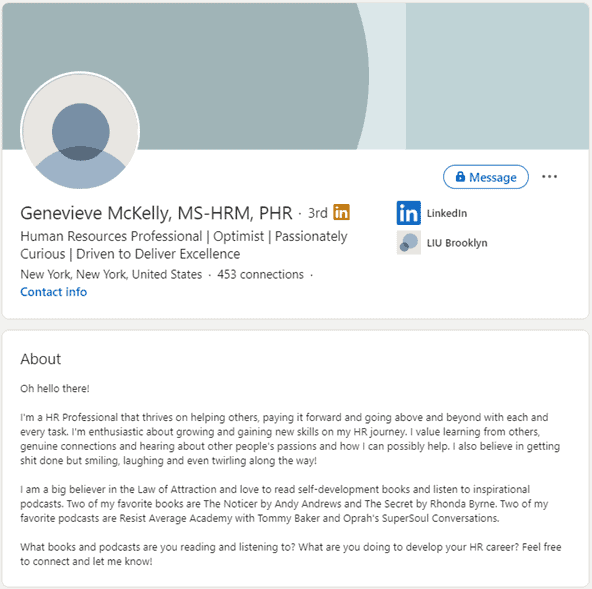Click the blue LinkedIn company logo
This screenshot has width=592, height=589.
(409, 213)
